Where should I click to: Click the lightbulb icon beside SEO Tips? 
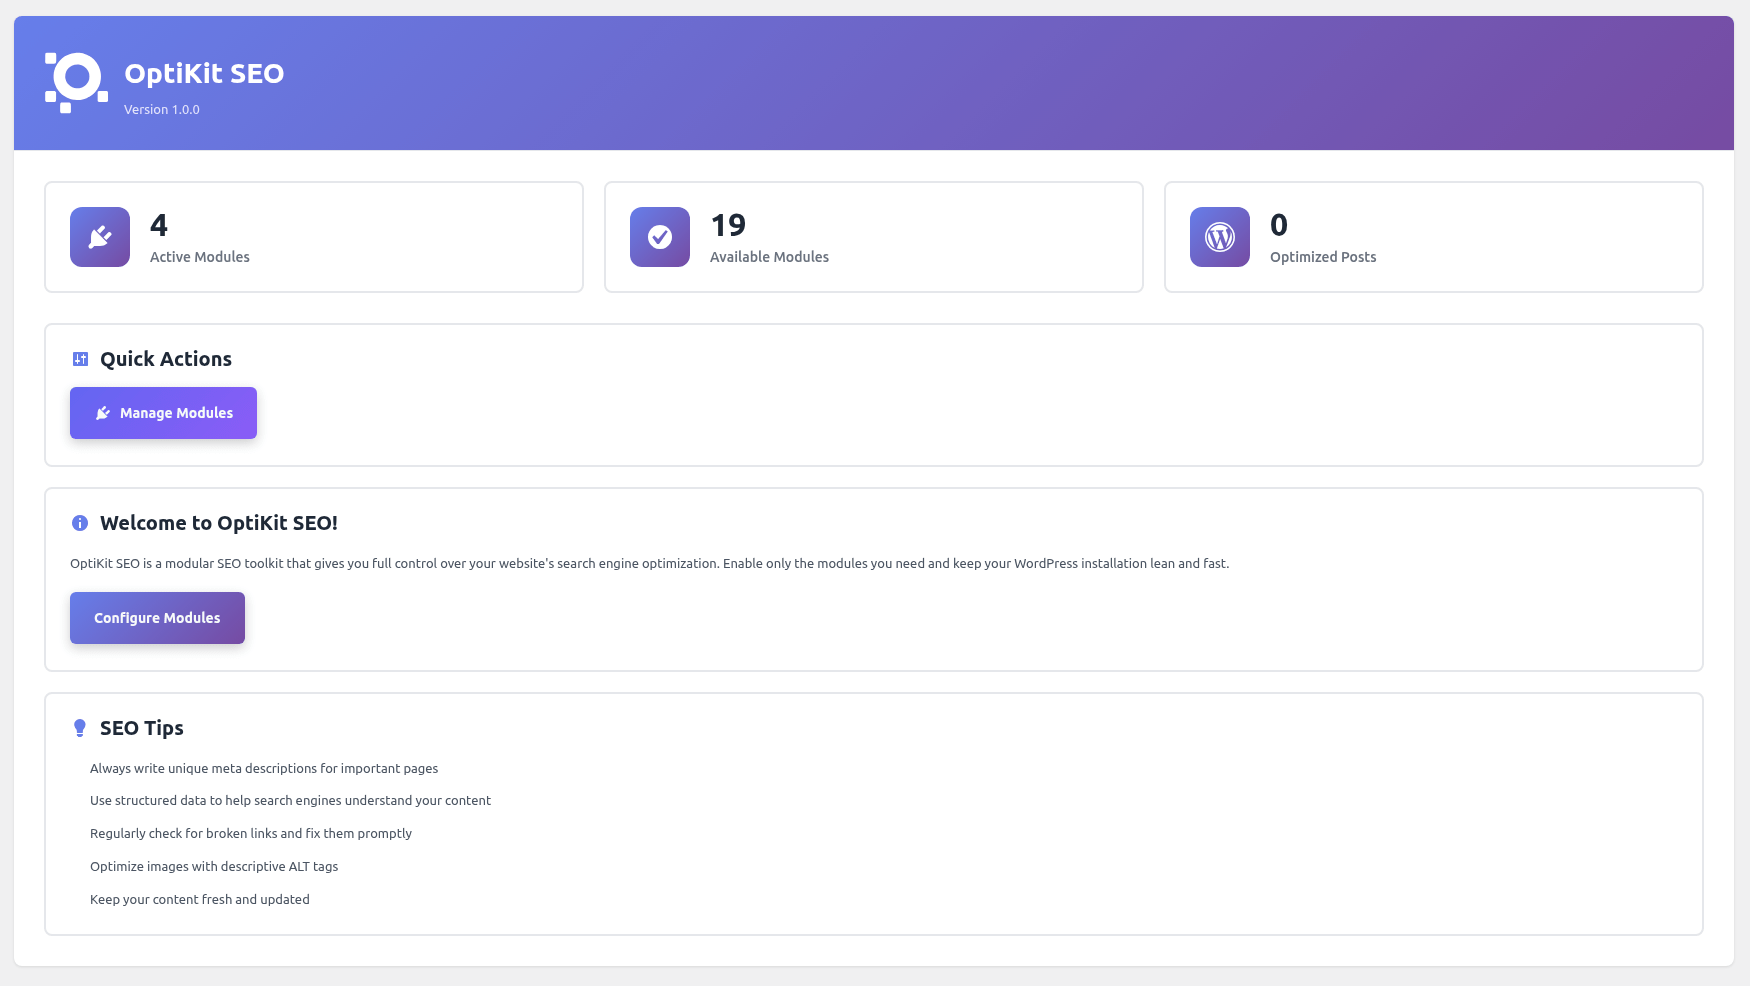(80, 728)
